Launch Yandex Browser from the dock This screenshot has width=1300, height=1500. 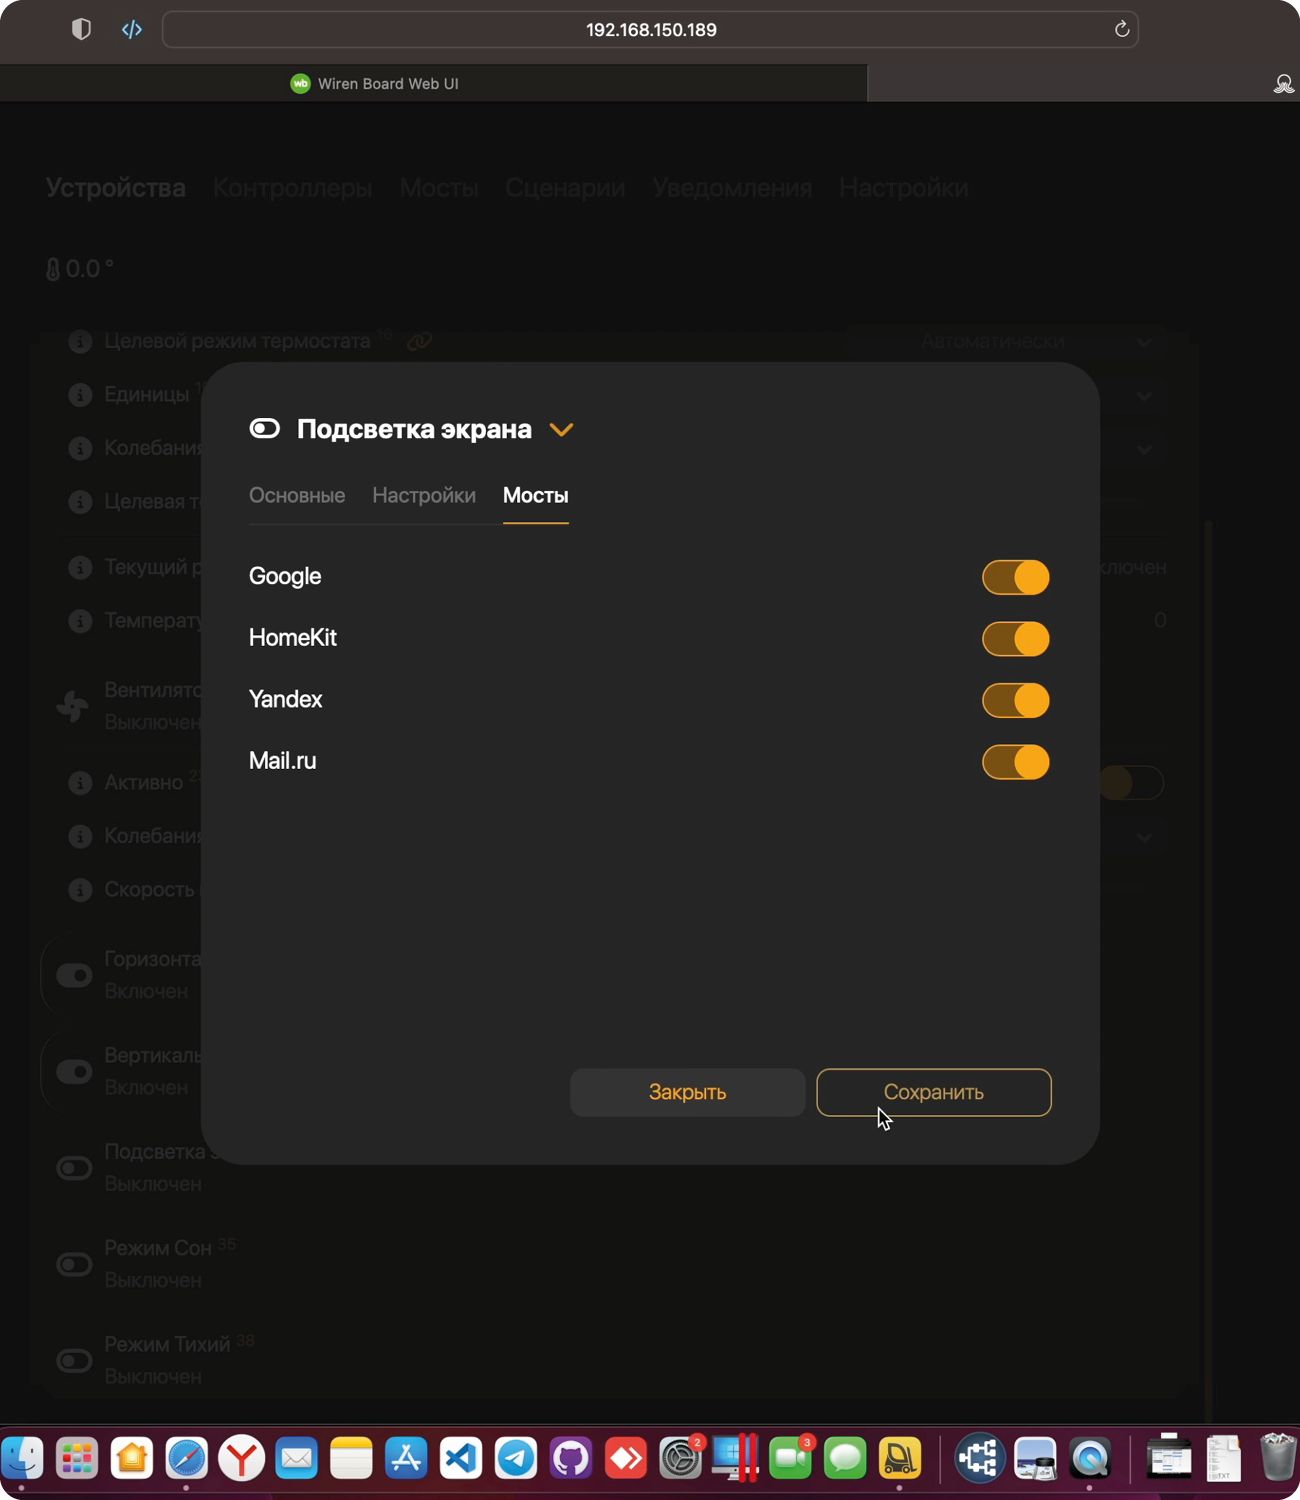coord(242,1458)
